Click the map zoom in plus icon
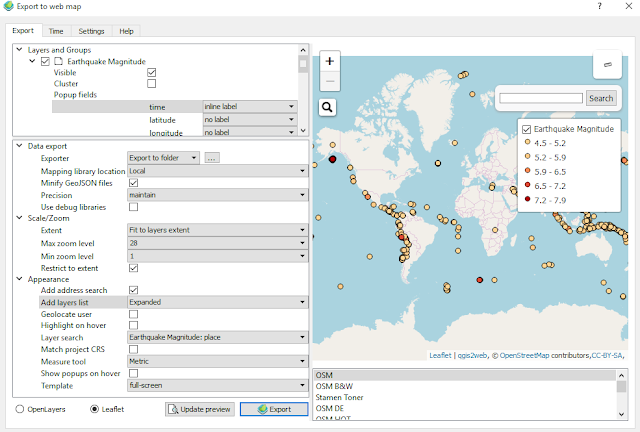The image size is (640, 432). pyautogui.click(x=330, y=61)
